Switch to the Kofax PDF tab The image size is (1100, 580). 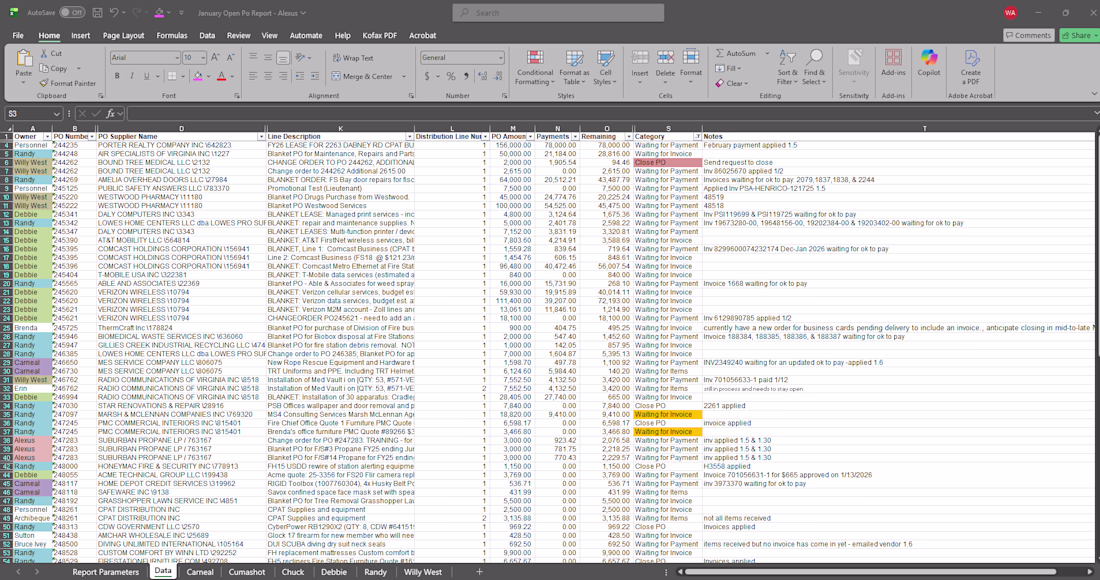pyautogui.click(x=380, y=35)
